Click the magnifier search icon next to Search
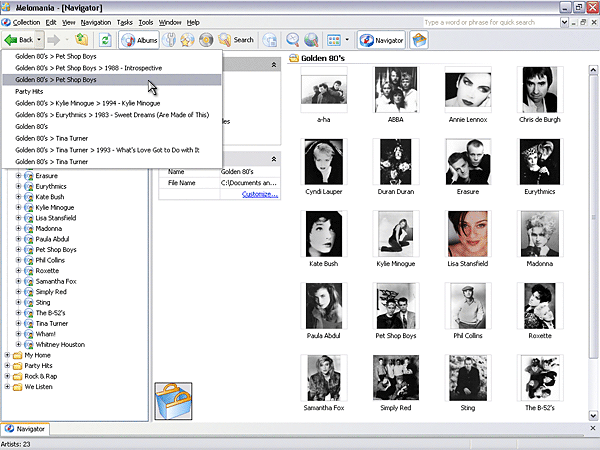Viewport: 600px width, 450px height. pos(224,40)
